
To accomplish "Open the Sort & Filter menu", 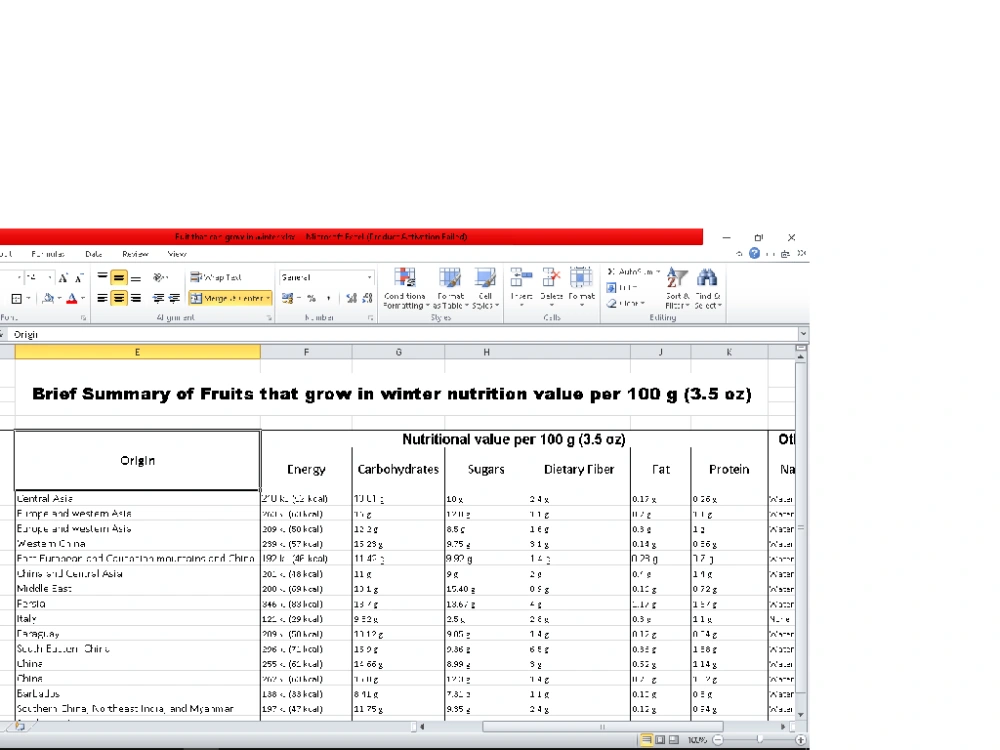I will 677,288.
